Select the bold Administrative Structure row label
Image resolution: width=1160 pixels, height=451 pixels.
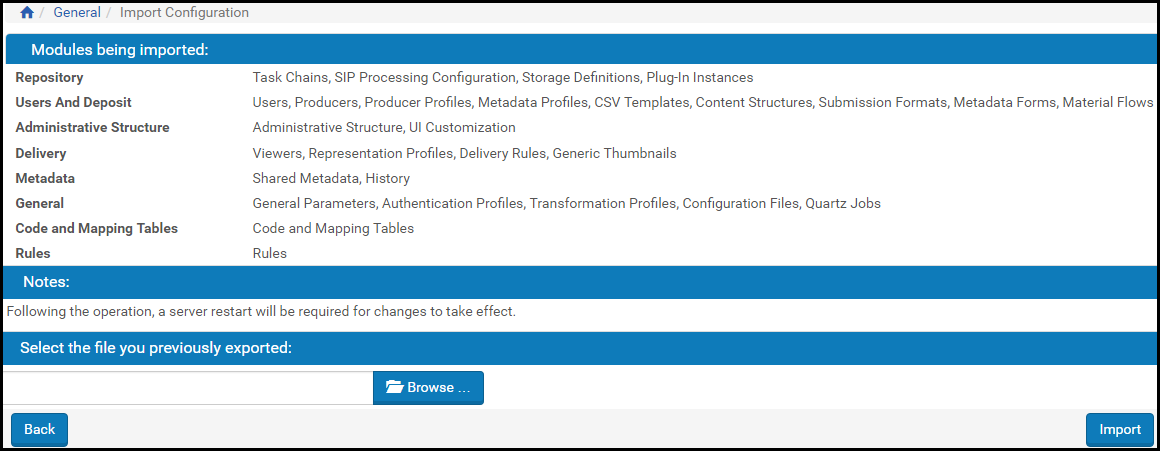(93, 128)
